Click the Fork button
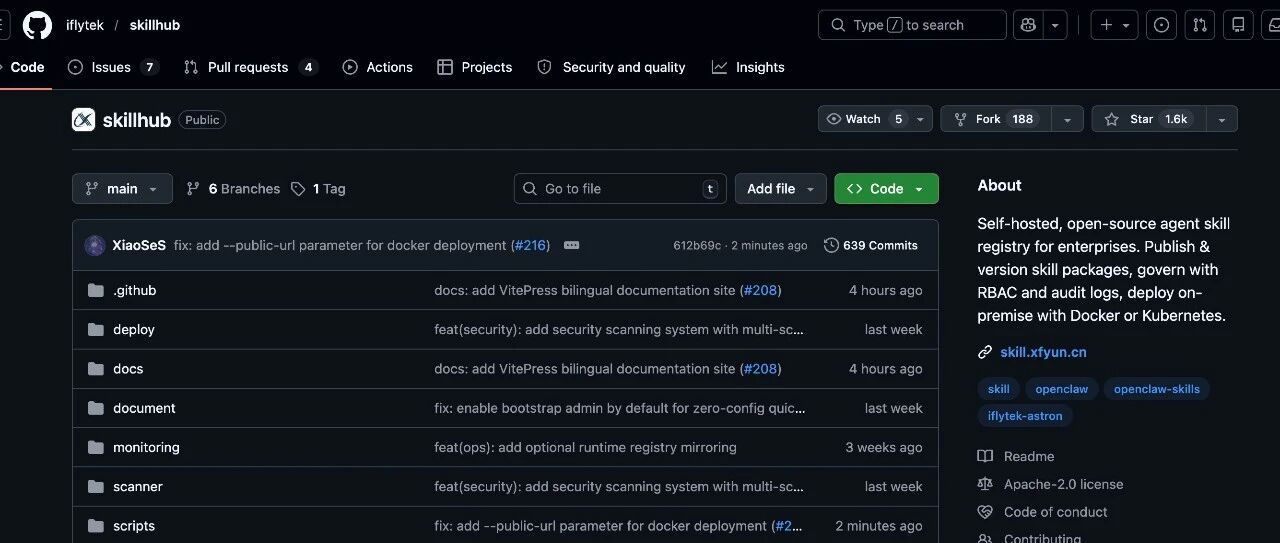 [996, 119]
